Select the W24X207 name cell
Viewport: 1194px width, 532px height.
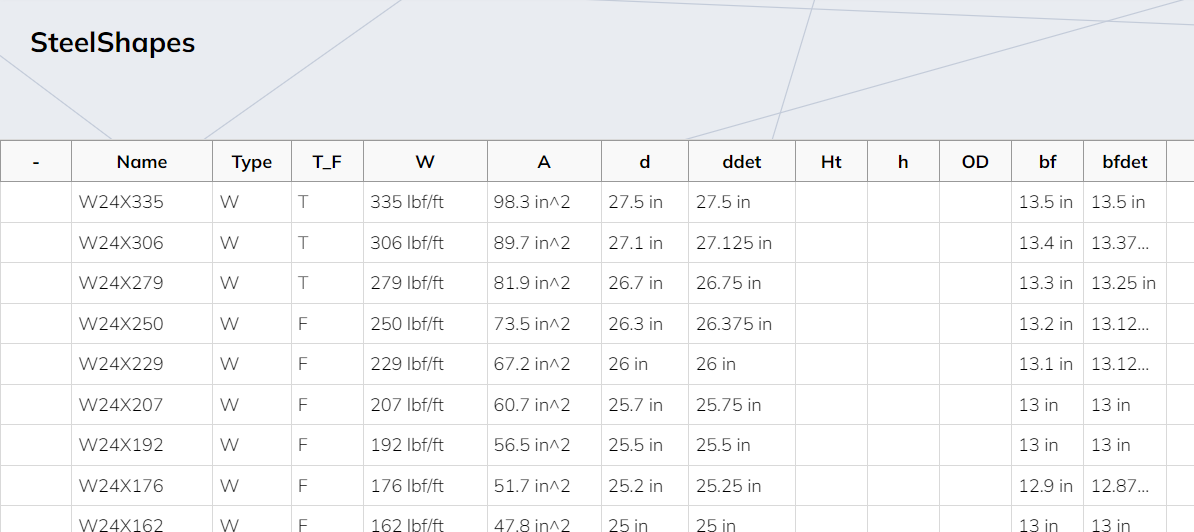[142, 405]
